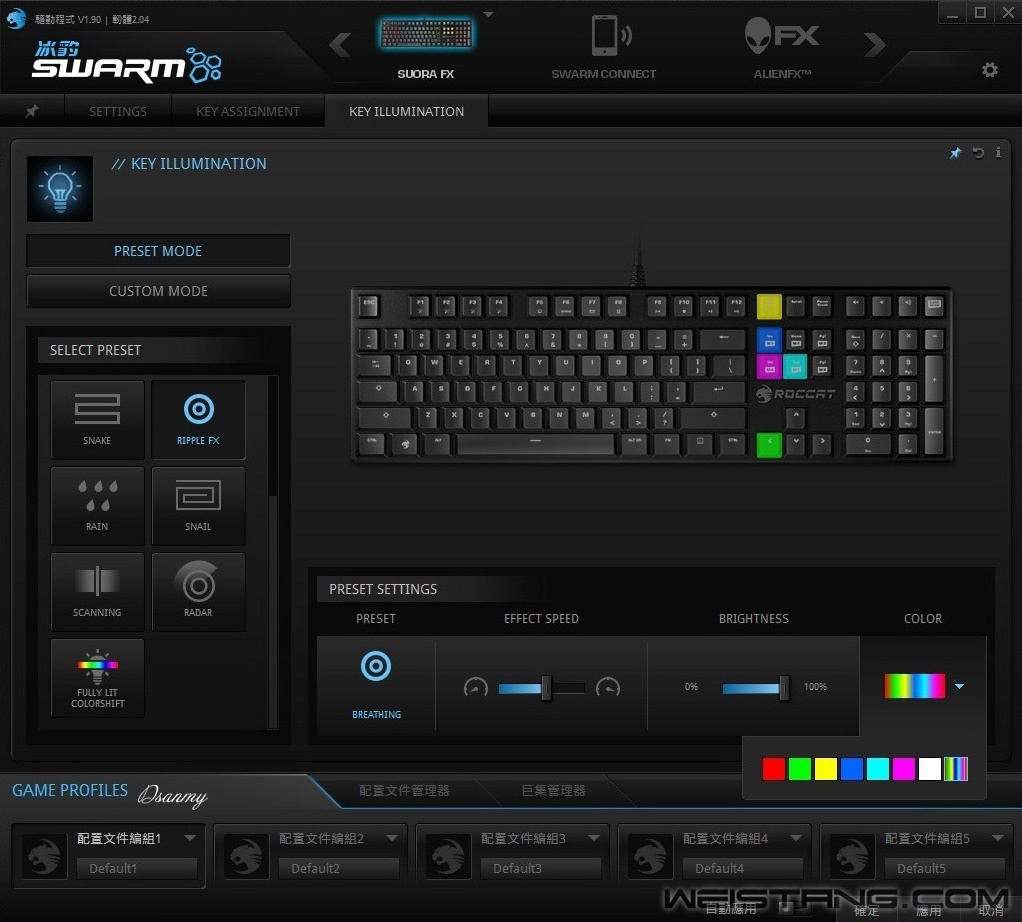
Task: Pin the Key Illumination panel
Action: (x=955, y=152)
